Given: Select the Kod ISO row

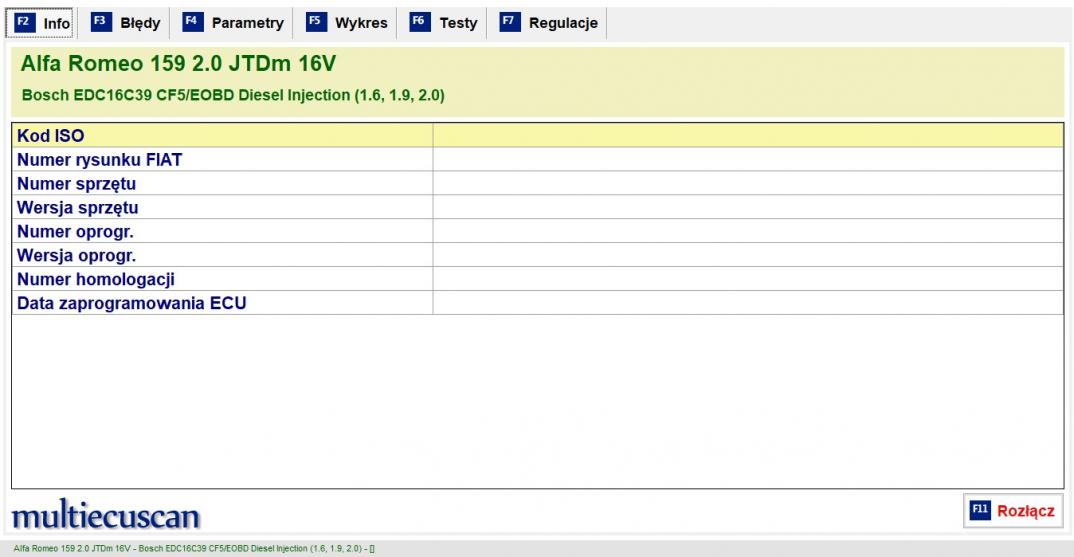Looking at the screenshot, I should click(x=538, y=136).
